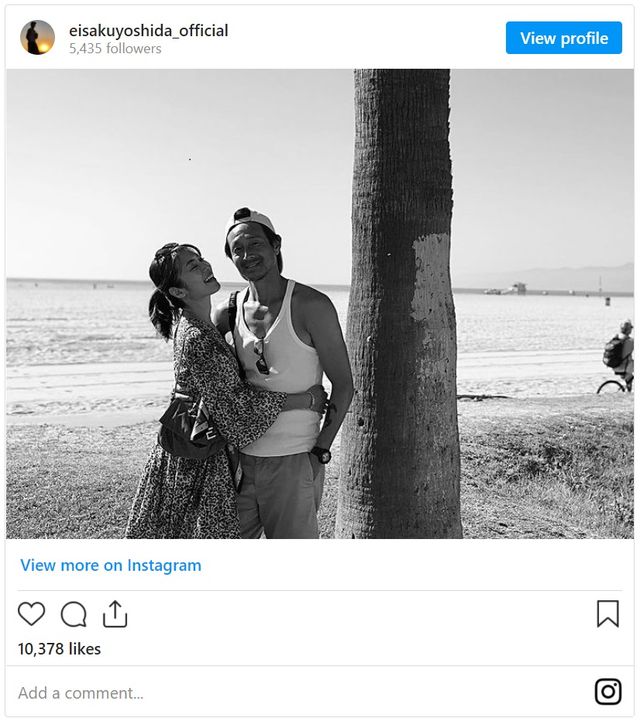Open comments via the speech bubble icon
The height and width of the screenshot is (724, 640).
pyautogui.click(x=73, y=613)
